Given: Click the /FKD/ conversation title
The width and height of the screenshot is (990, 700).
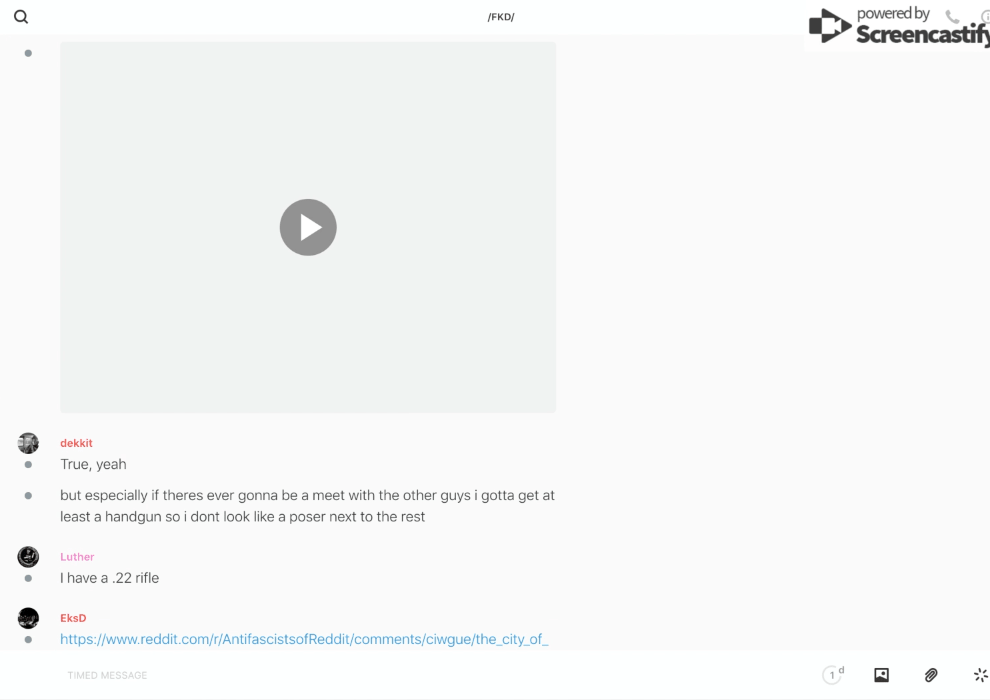Looking at the screenshot, I should [501, 17].
